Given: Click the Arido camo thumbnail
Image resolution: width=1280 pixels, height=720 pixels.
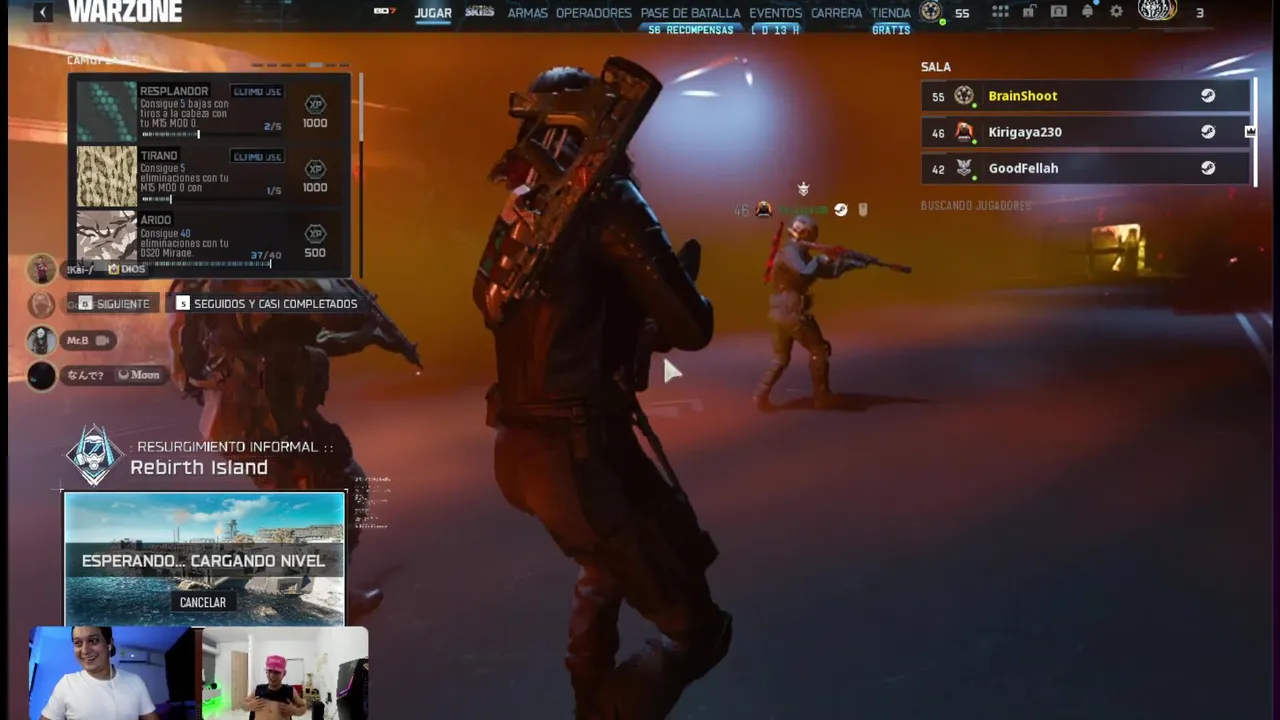Looking at the screenshot, I should click(107, 236).
